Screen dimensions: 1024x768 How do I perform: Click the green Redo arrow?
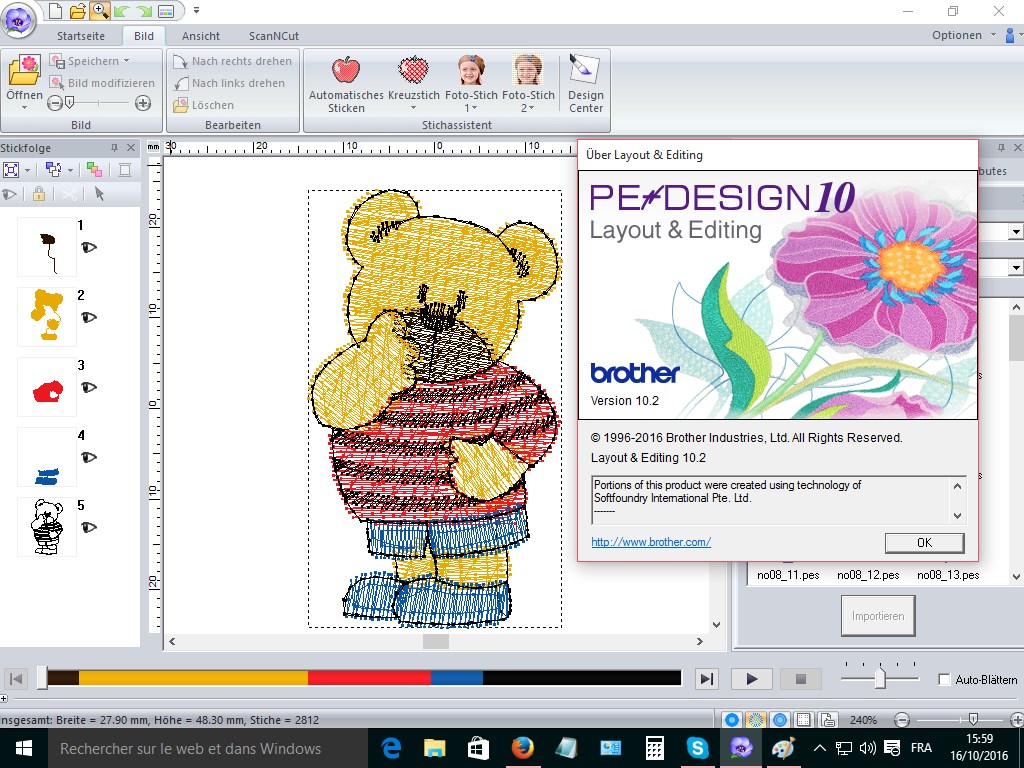(144, 10)
